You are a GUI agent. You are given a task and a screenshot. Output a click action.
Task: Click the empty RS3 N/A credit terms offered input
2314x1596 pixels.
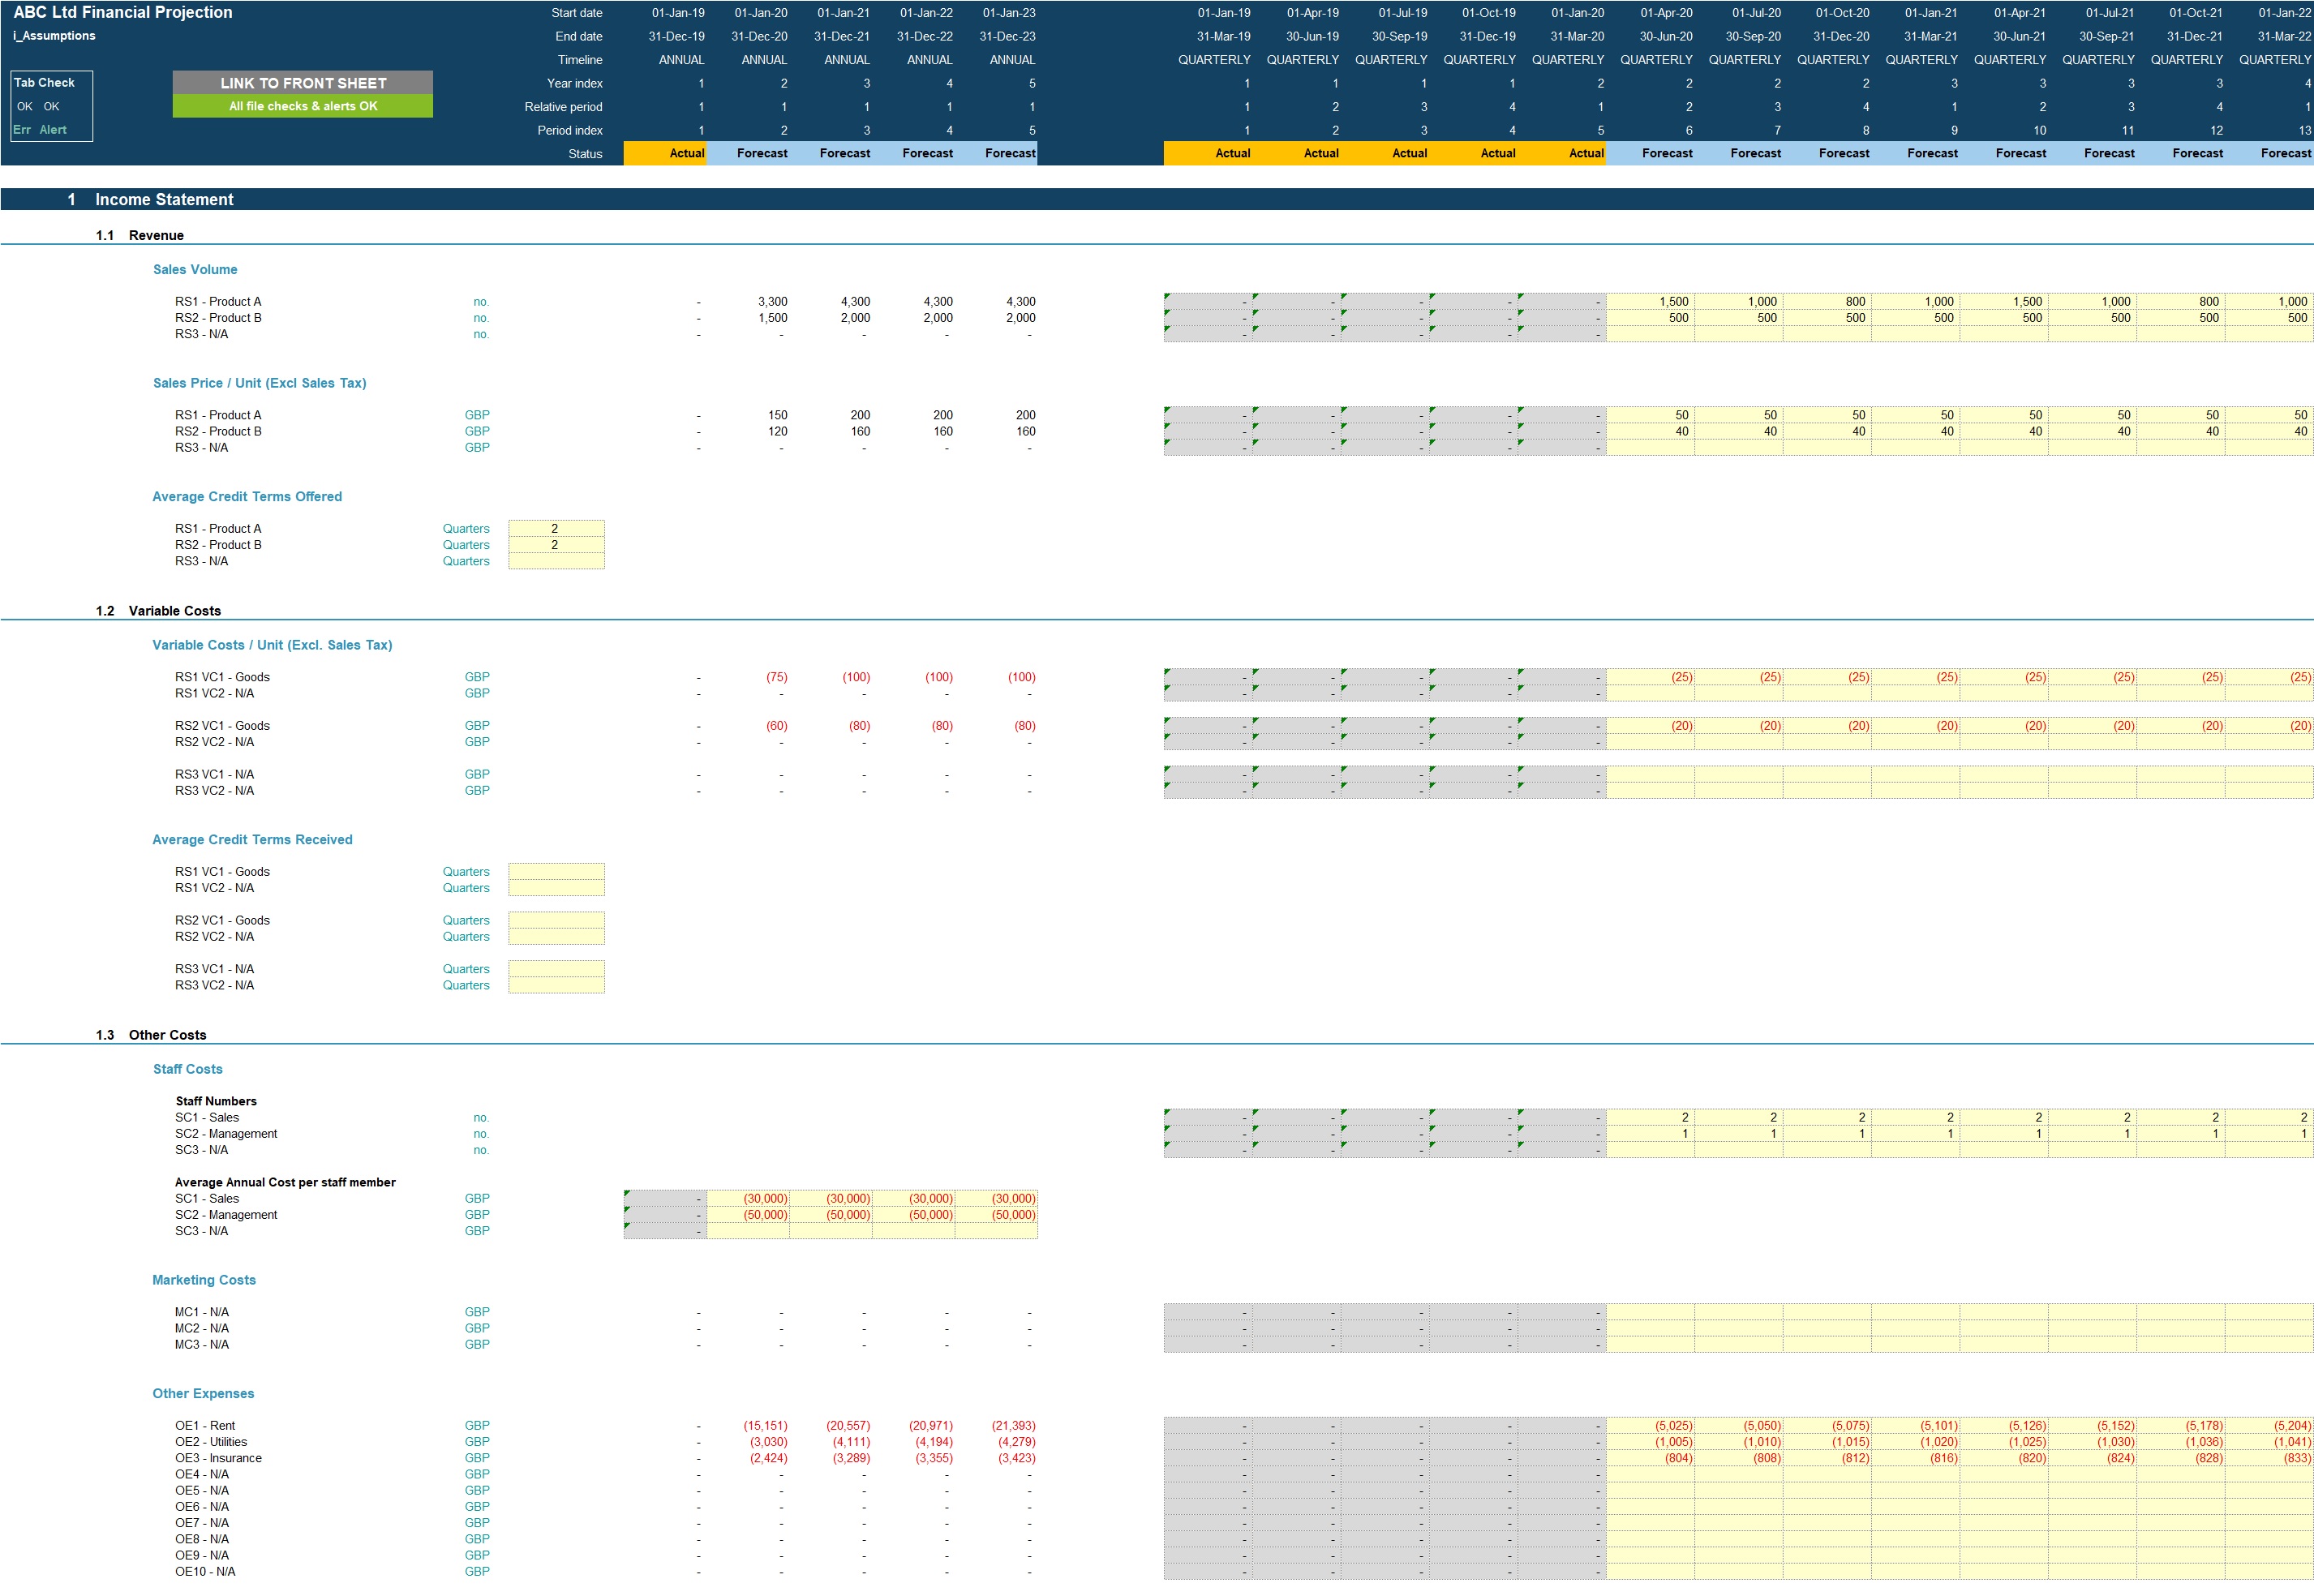click(x=556, y=561)
